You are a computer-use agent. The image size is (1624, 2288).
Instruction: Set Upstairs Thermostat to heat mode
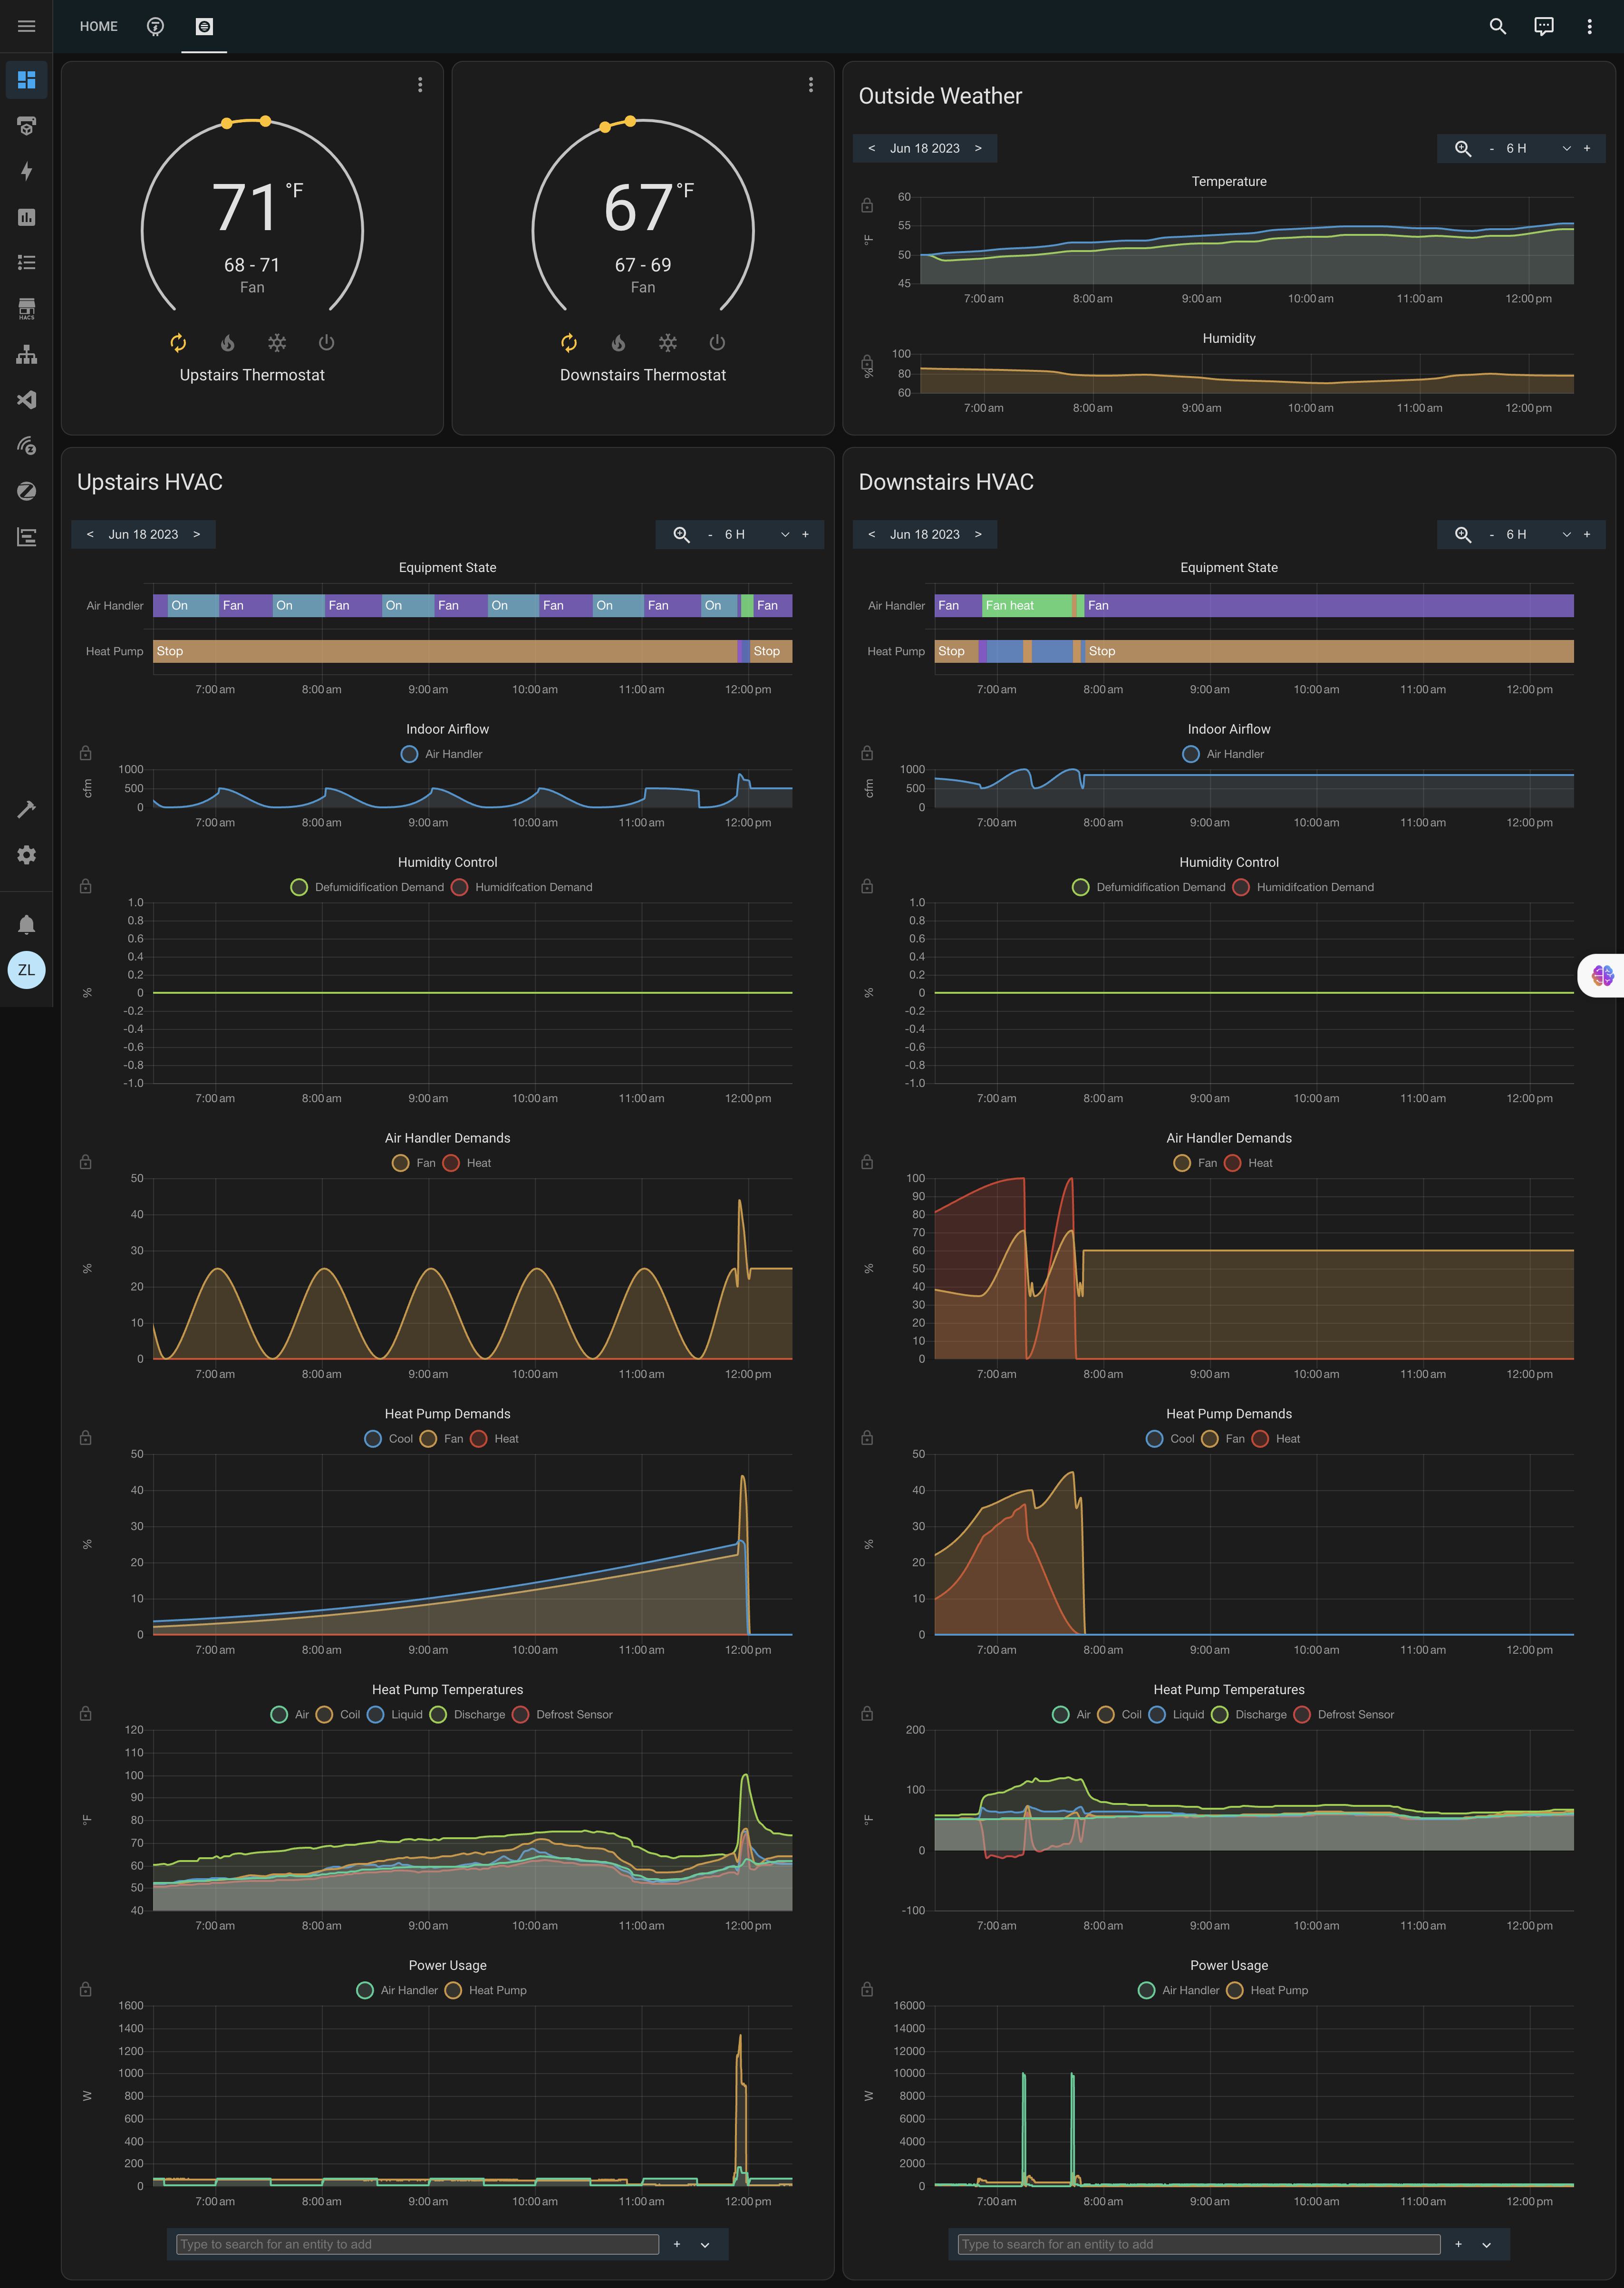point(228,343)
